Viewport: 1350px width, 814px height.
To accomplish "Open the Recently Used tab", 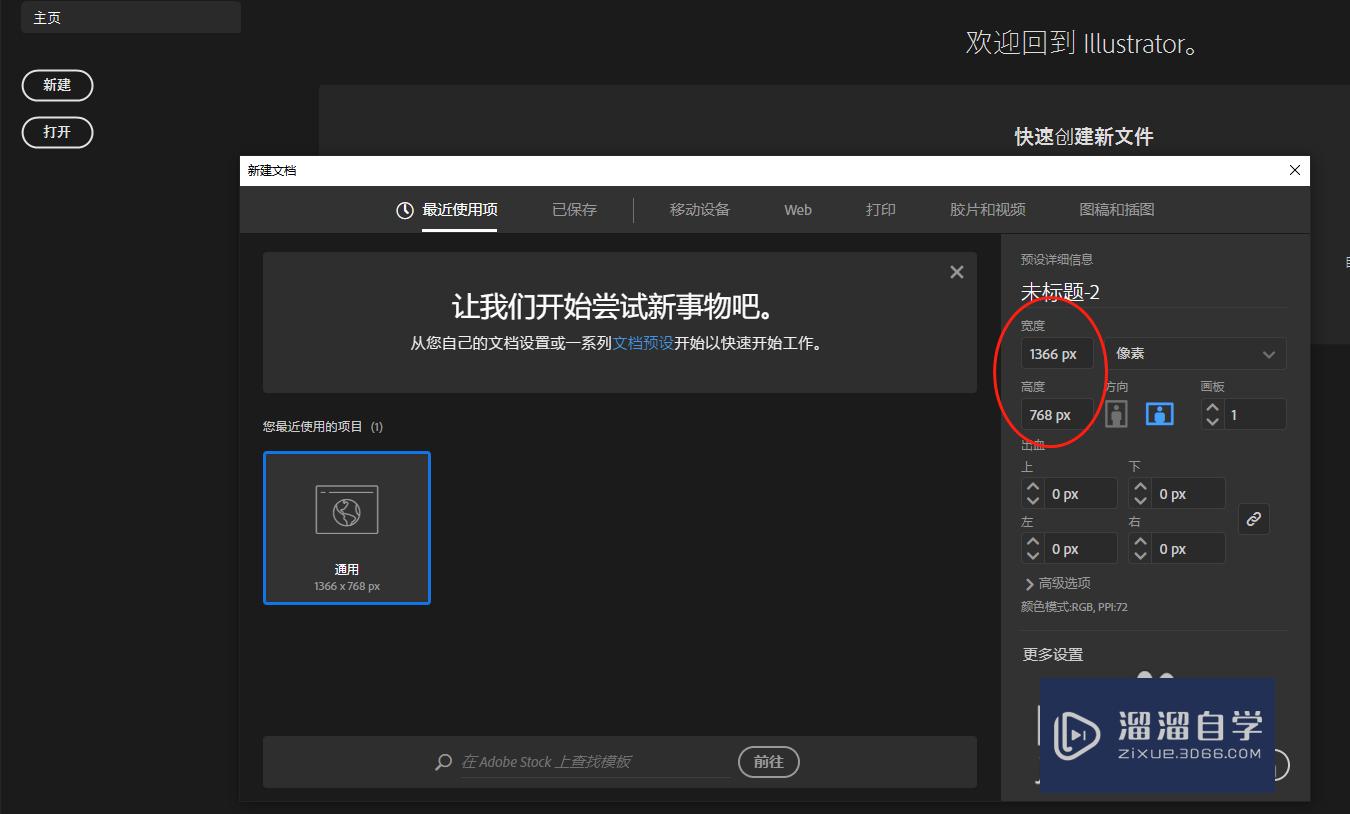I will click(x=447, y=210).
